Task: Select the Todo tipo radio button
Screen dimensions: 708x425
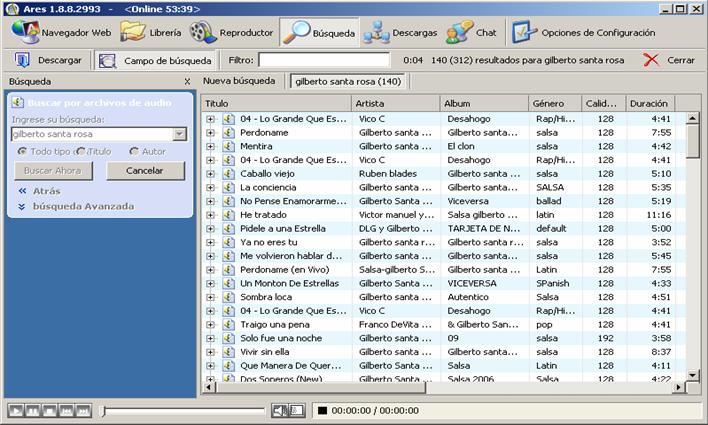Action: click(22, 151)
